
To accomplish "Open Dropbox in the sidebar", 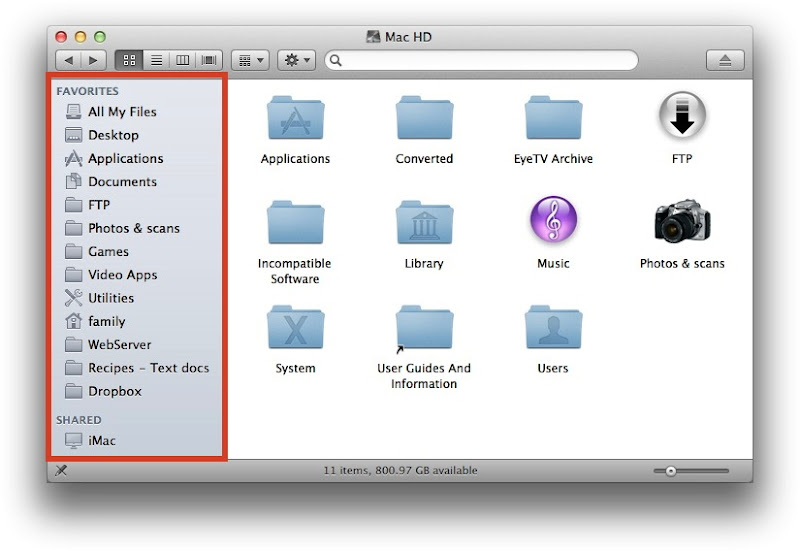I will pyautogui.click(x=104, y=391).
